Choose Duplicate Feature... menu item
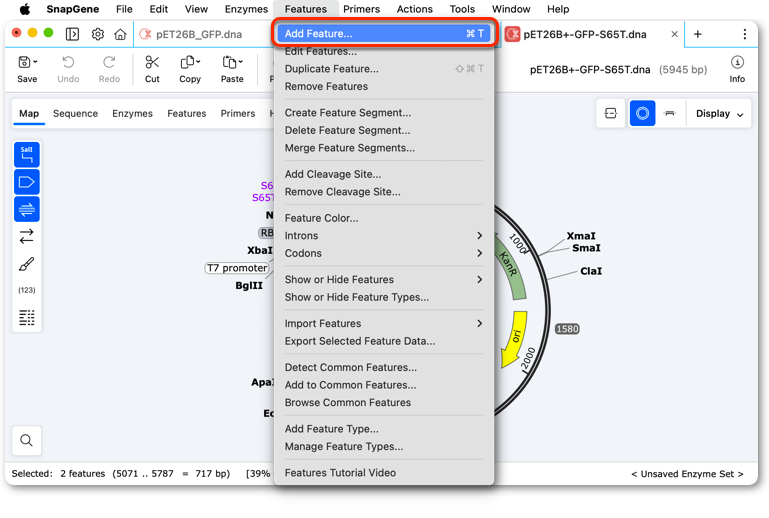This screenshot has width=769, height=518. coord(384,69)
